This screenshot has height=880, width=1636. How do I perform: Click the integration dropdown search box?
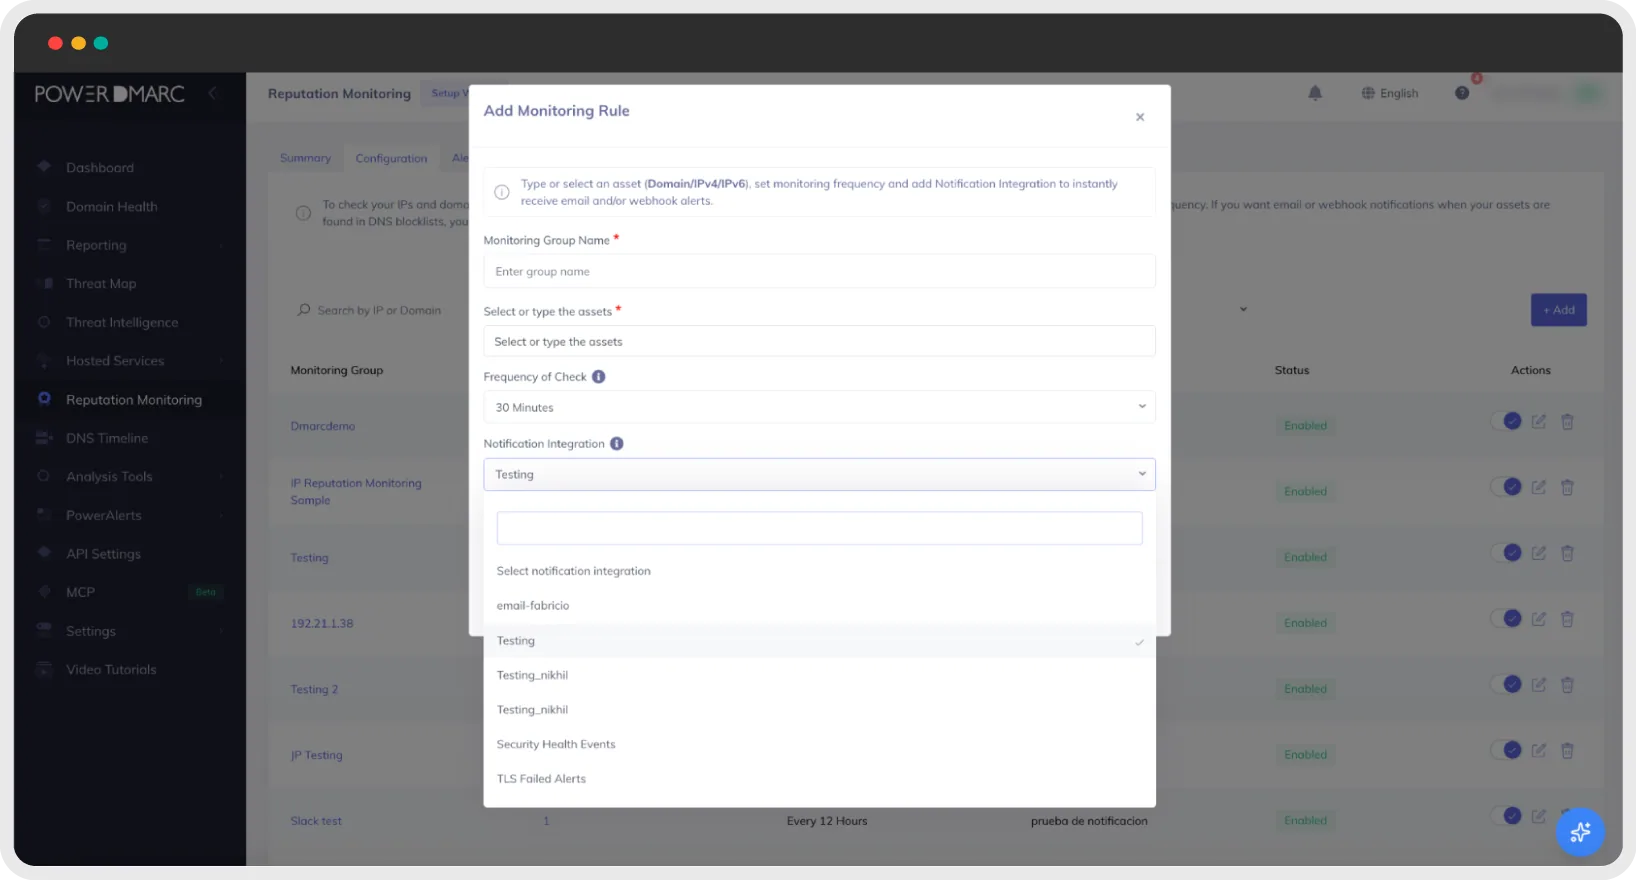pos(819,528)
